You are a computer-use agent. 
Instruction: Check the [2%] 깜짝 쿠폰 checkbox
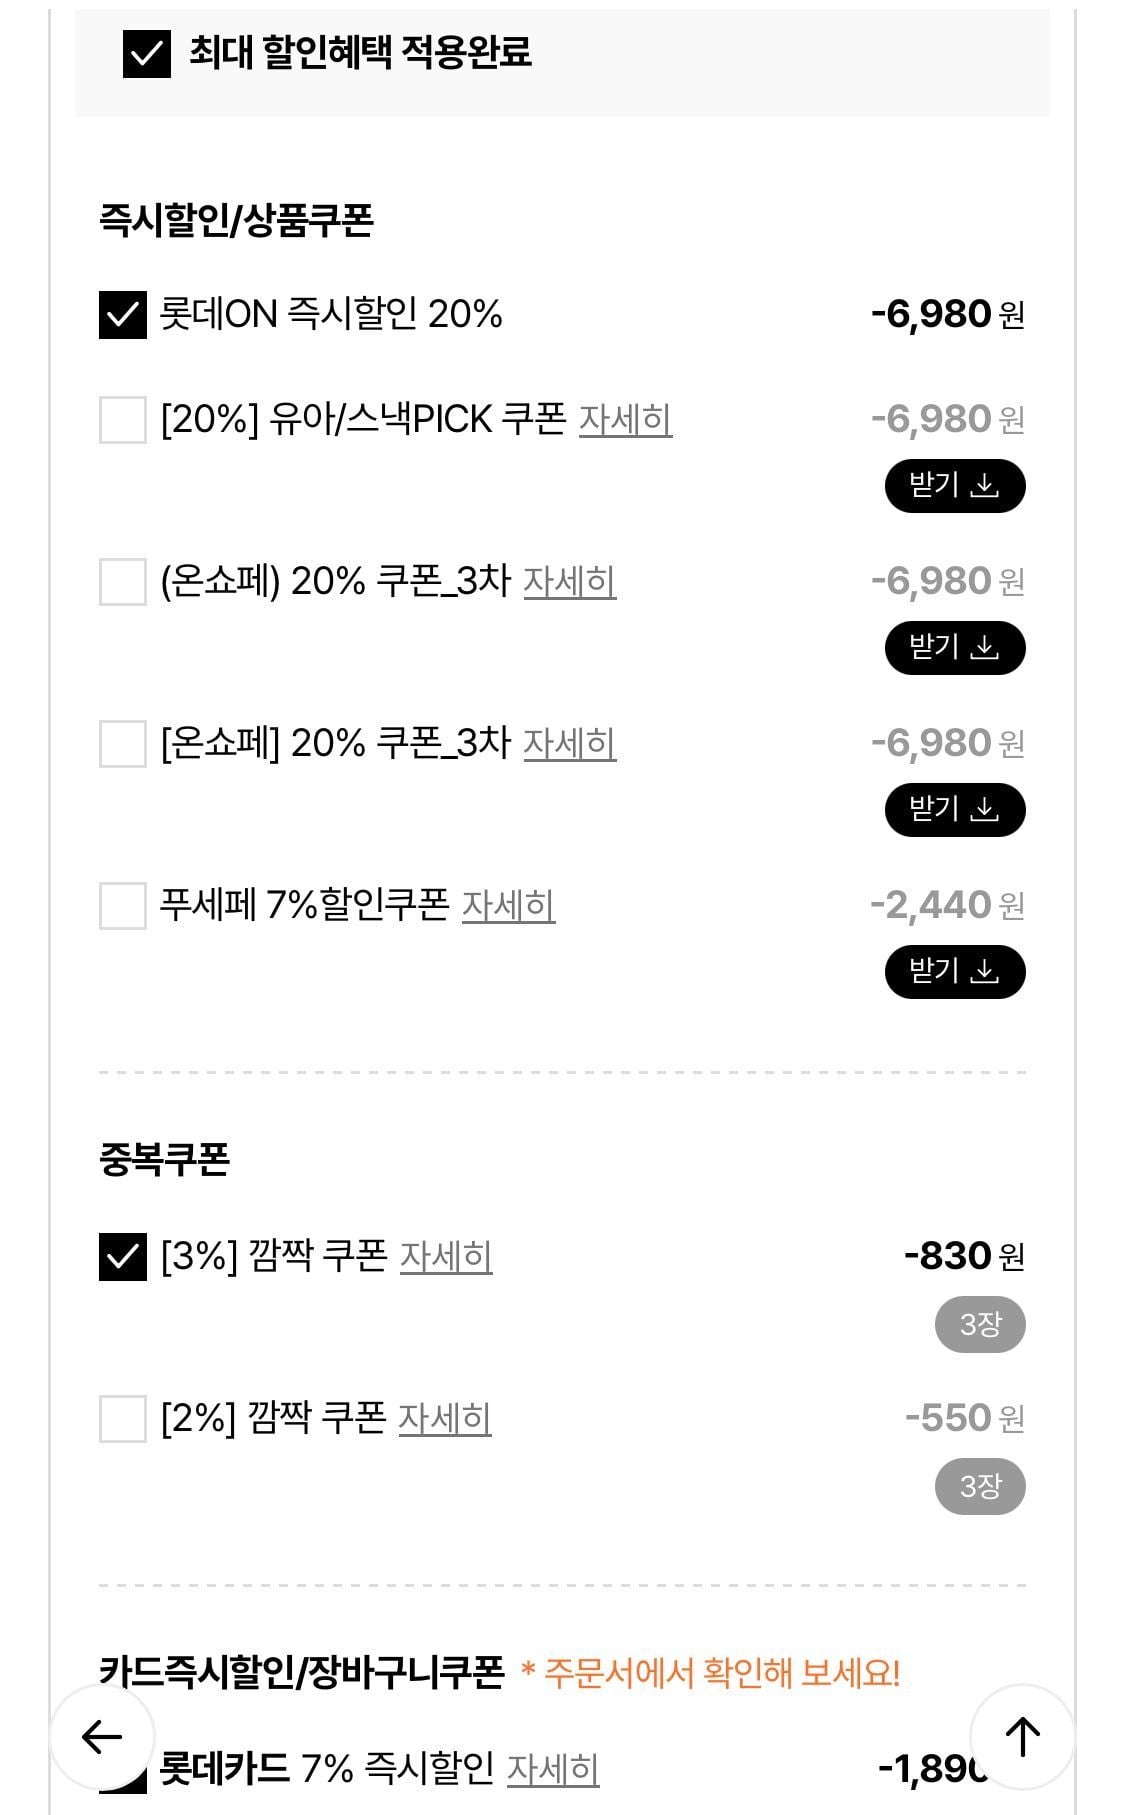coord(123,1419)
